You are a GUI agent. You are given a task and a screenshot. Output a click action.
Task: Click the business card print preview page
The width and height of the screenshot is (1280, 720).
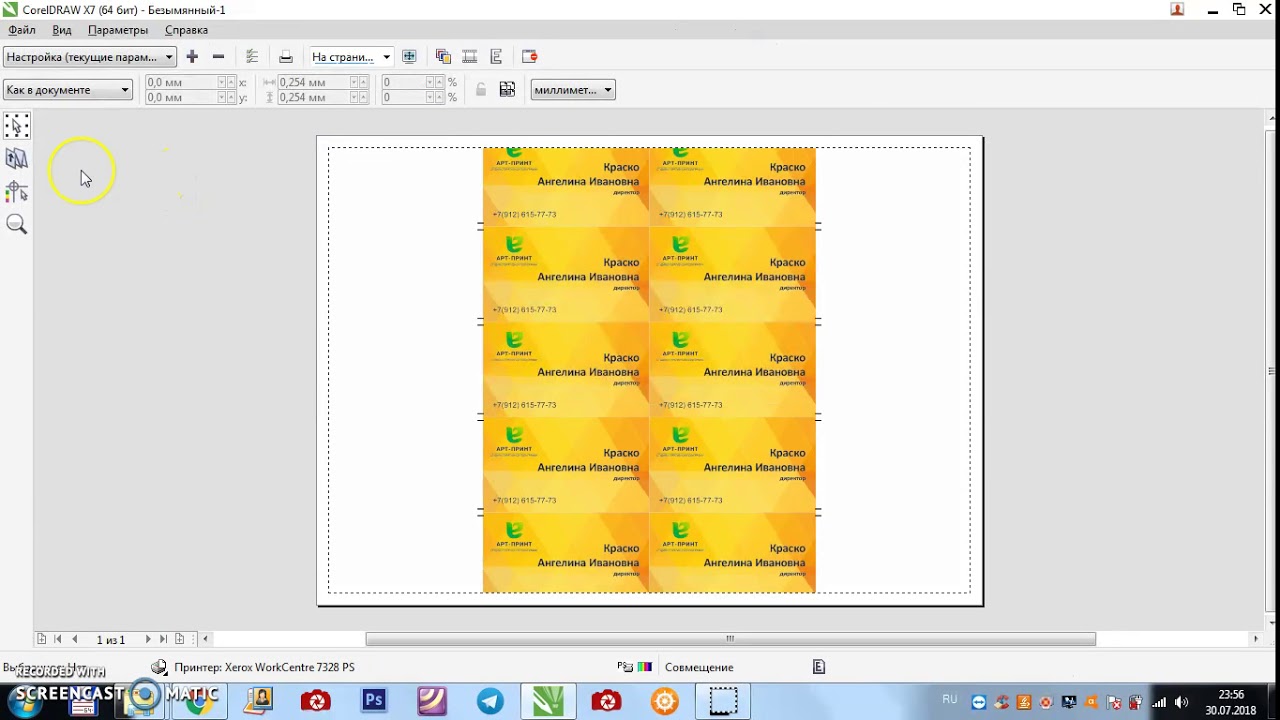coord(650,370)
